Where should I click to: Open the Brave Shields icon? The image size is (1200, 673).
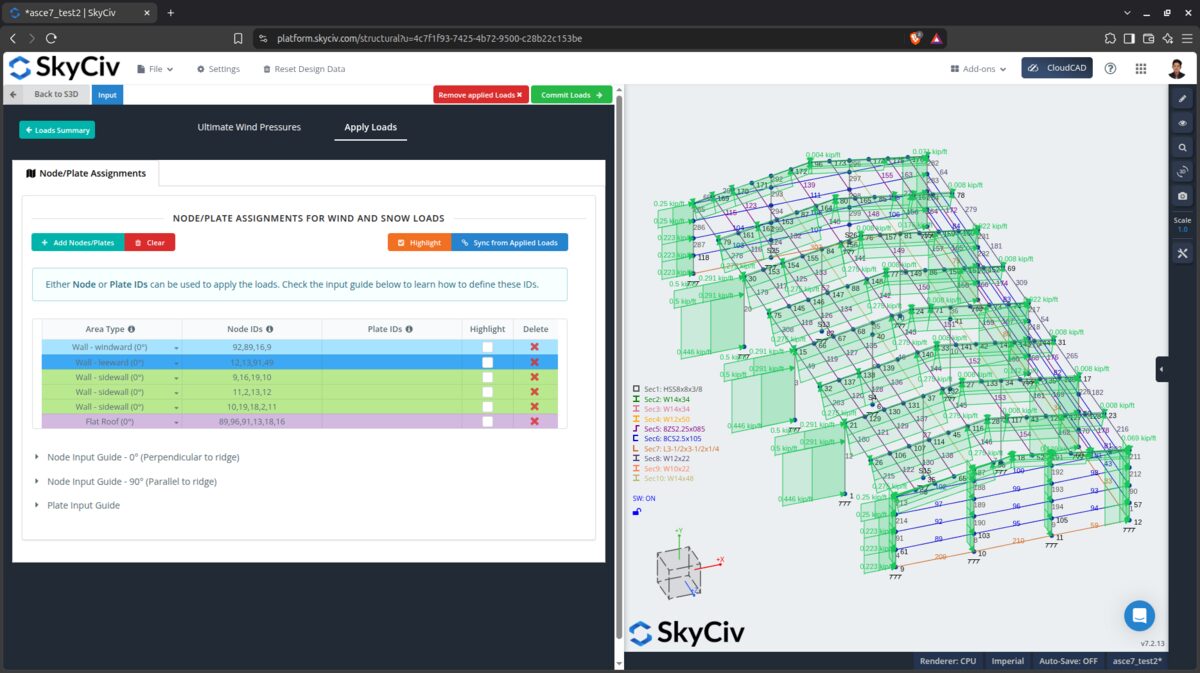915,38
